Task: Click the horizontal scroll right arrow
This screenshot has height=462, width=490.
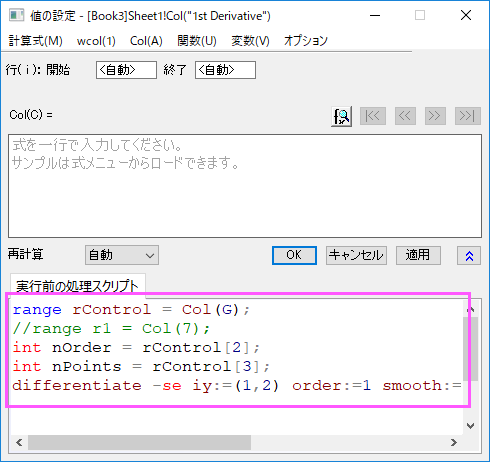Action: tap(454, 442)
